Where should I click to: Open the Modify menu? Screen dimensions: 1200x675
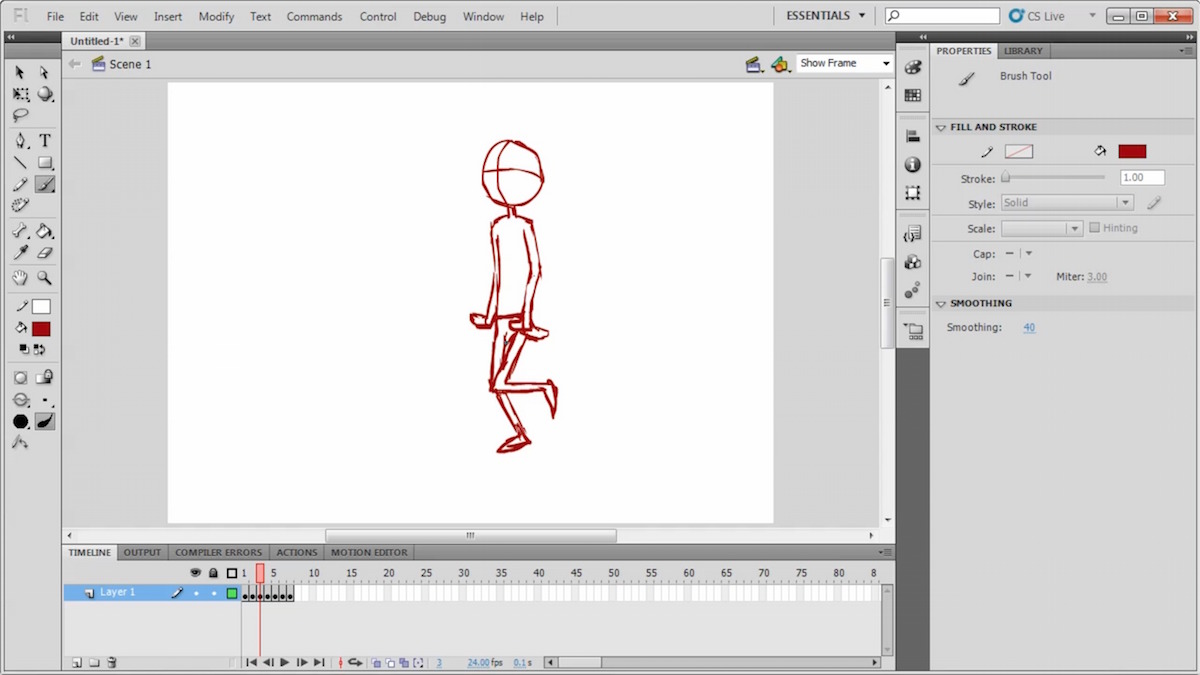[x=216, y=17]
